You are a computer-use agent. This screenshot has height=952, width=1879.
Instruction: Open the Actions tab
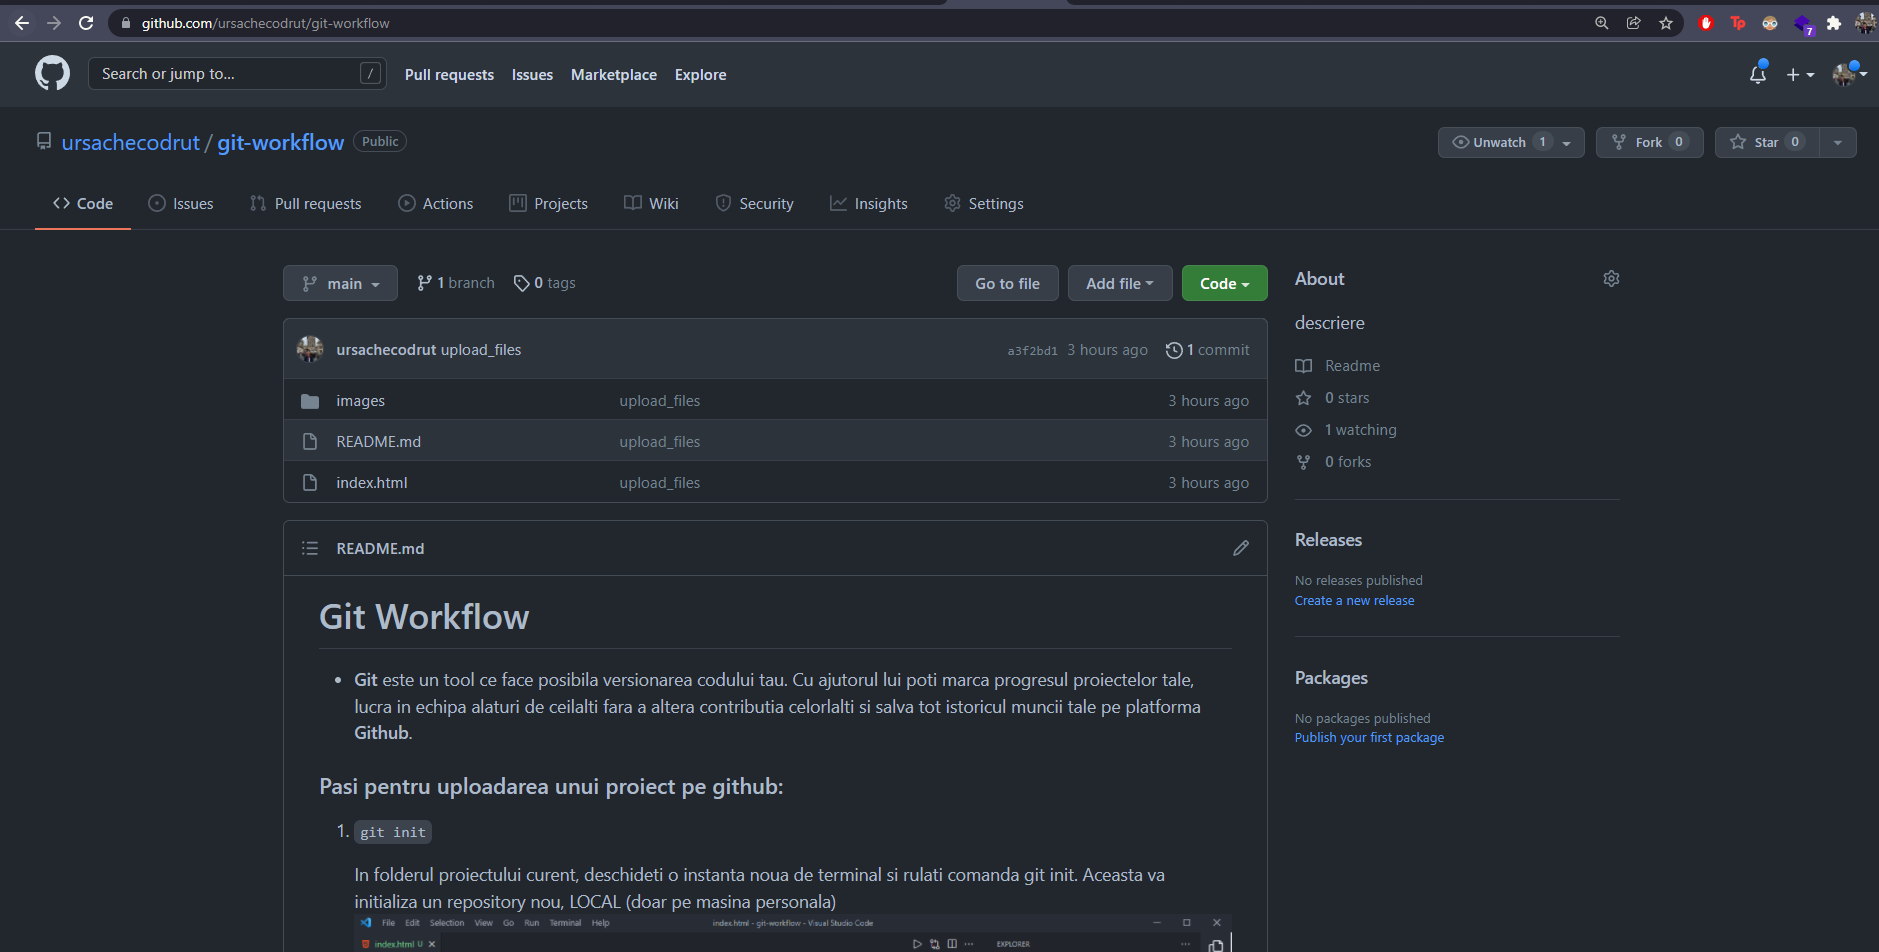[x=436, y=204]
